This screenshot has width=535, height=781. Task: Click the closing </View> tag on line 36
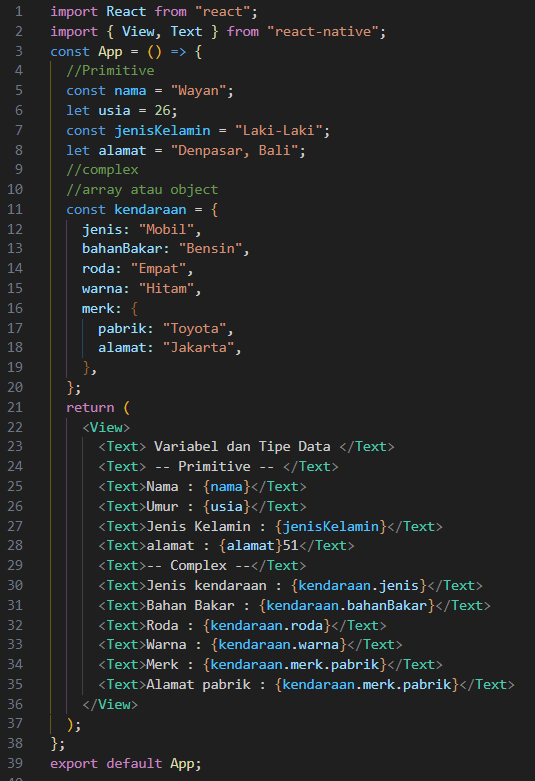coord(110,705)
